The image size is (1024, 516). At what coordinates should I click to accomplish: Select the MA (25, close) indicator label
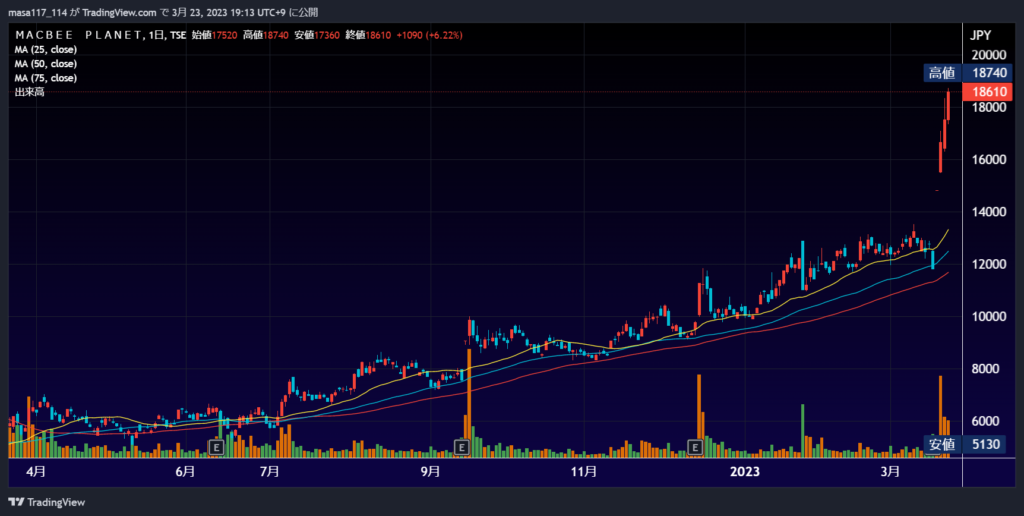[46, 50]
